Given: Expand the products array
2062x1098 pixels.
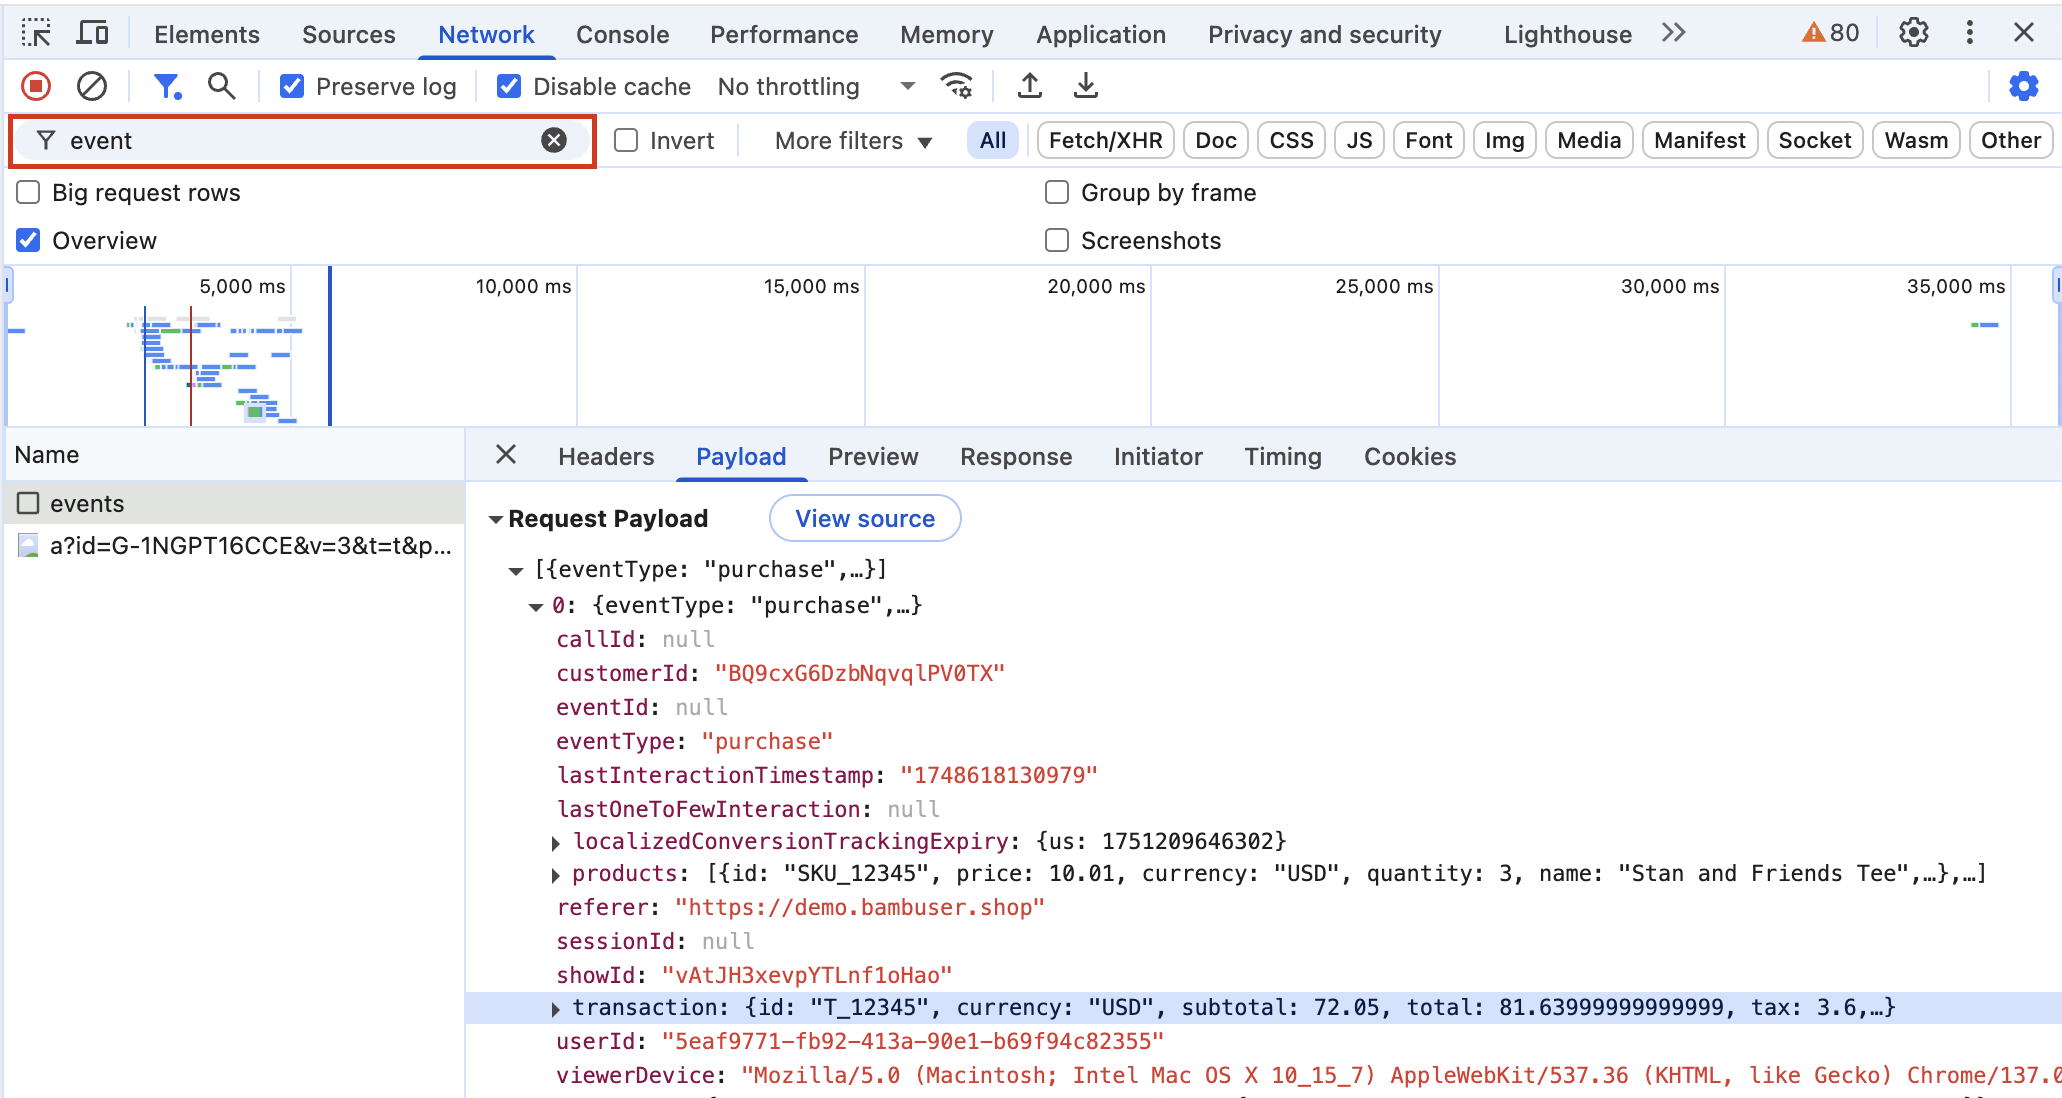Looking at the screenshot, I should tap(556, 875).
